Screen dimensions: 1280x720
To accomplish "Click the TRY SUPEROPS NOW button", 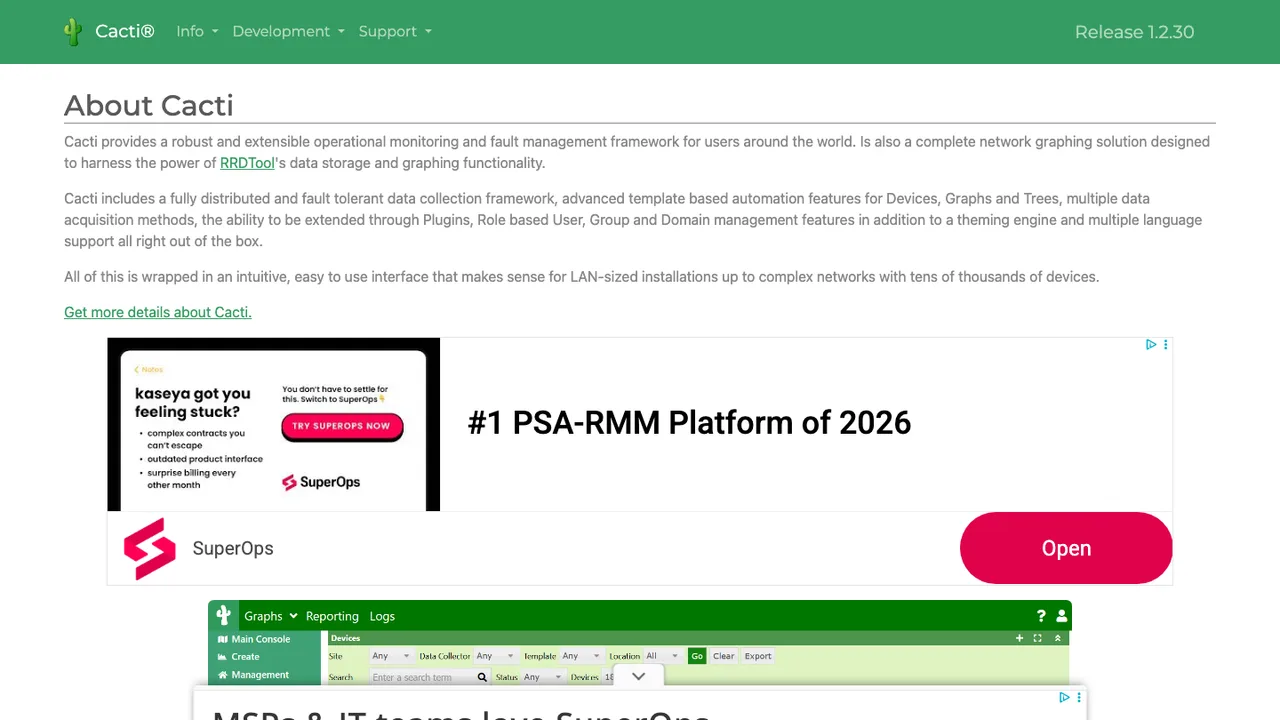I will (x=341, y=426).
